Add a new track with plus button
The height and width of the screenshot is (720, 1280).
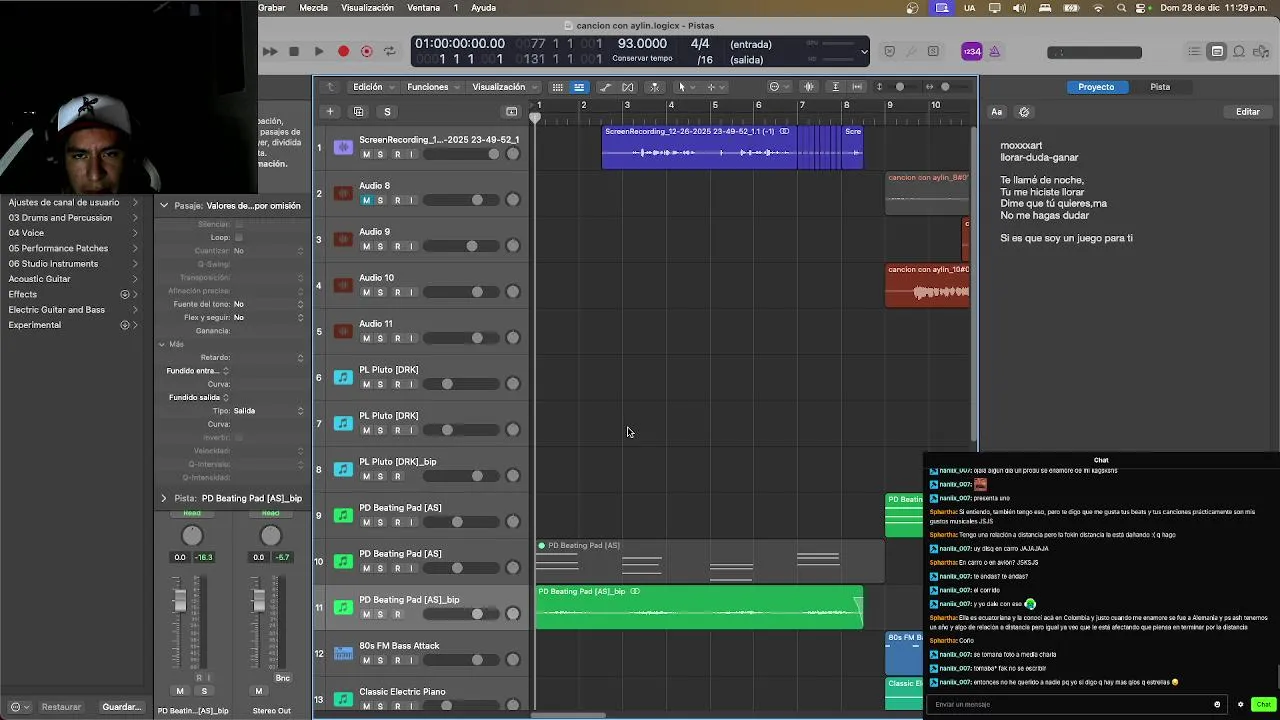[x=330, y=111]
